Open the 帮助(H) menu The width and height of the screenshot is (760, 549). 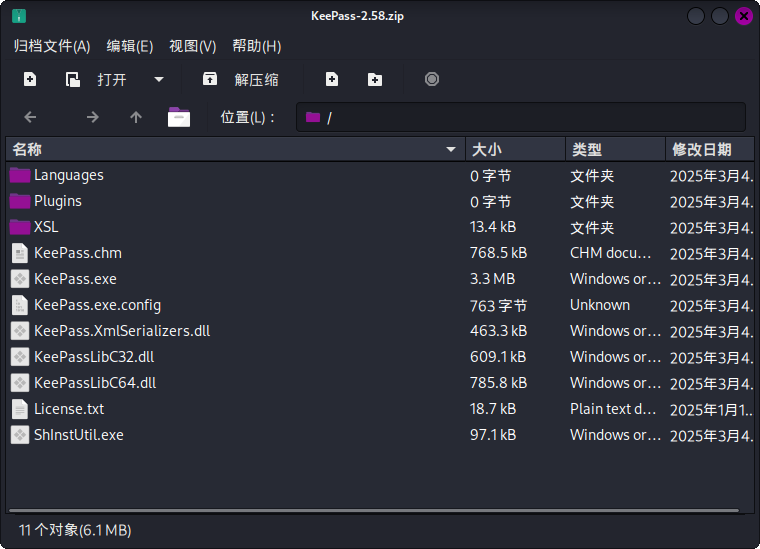click(256, 46)
